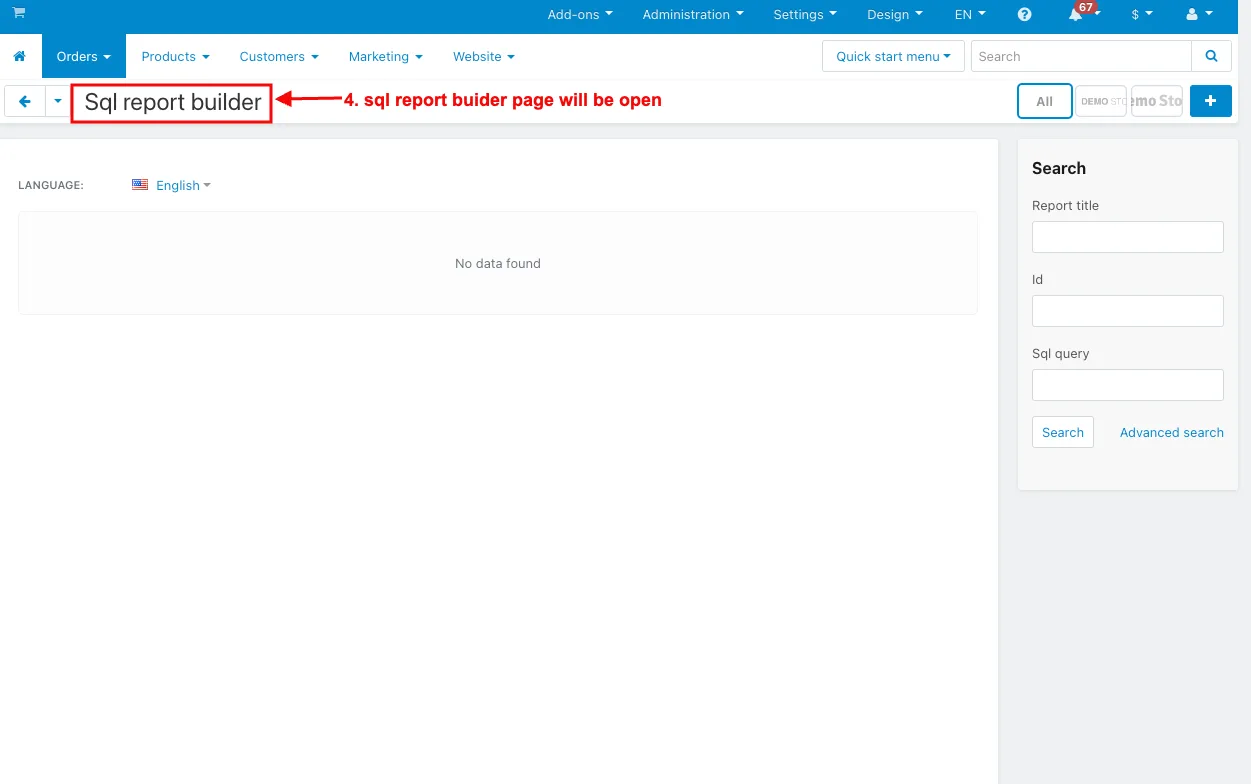Expand the Administration menu

point(693,15)
